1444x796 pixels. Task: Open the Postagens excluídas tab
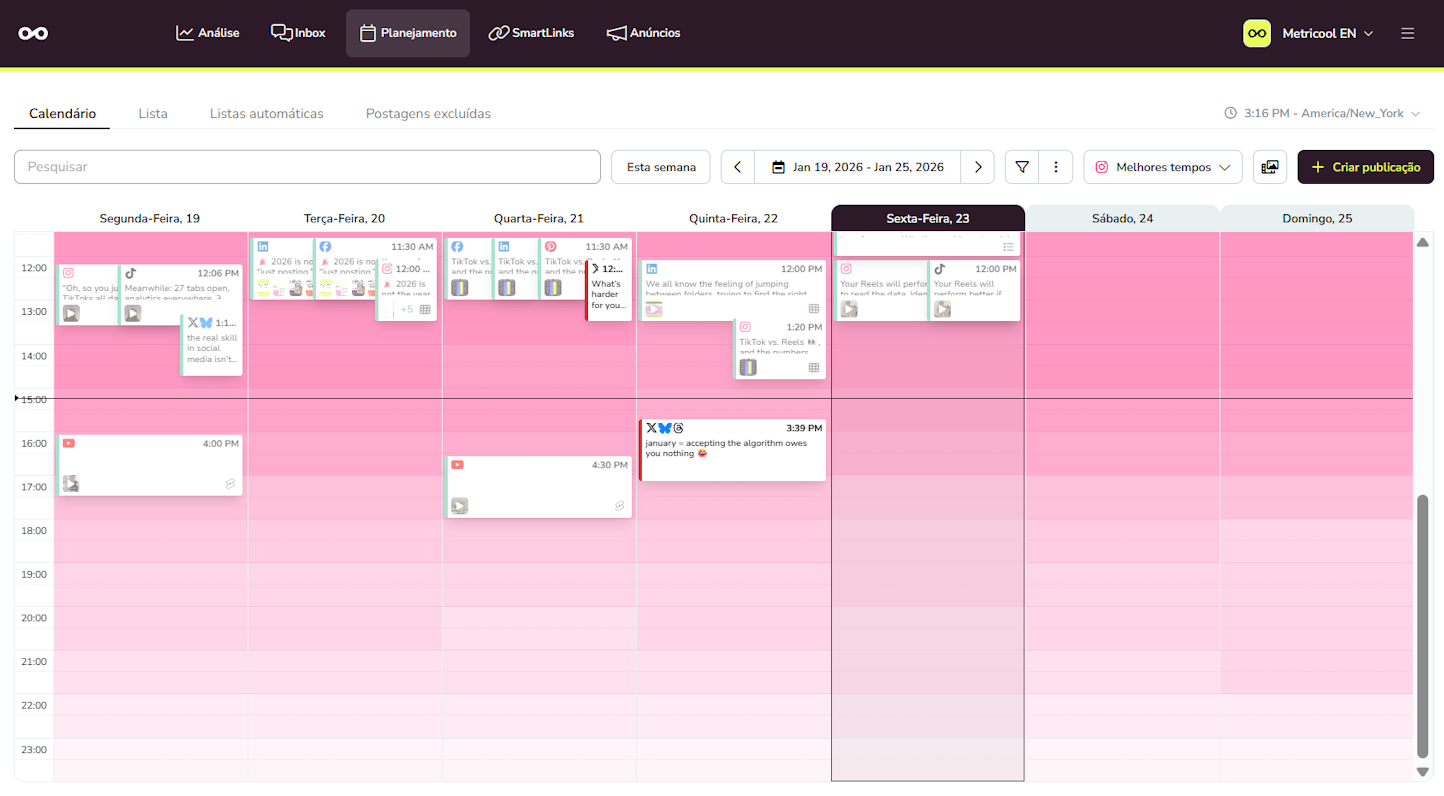click(428, 113)
